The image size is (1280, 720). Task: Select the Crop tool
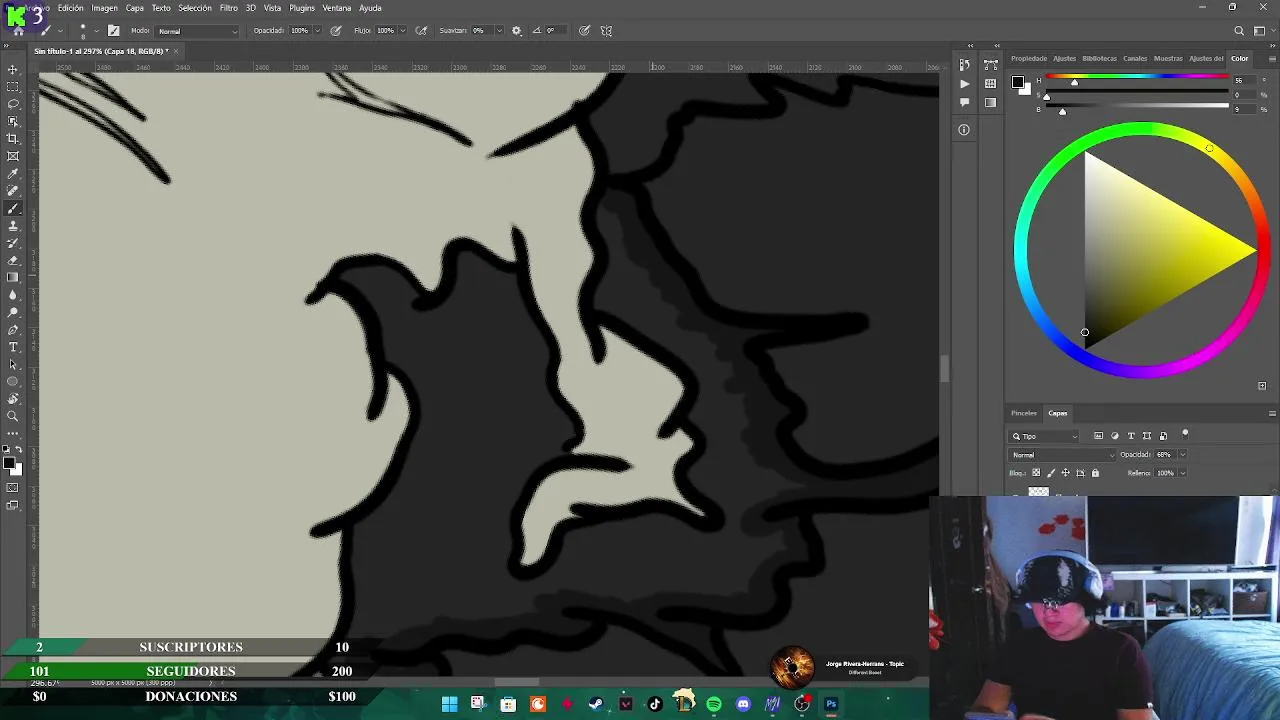13,139
